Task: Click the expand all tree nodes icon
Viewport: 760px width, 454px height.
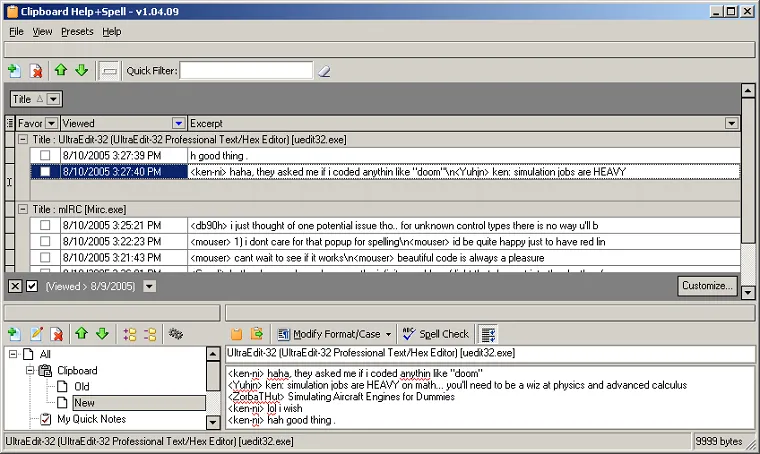Action: 129,334
